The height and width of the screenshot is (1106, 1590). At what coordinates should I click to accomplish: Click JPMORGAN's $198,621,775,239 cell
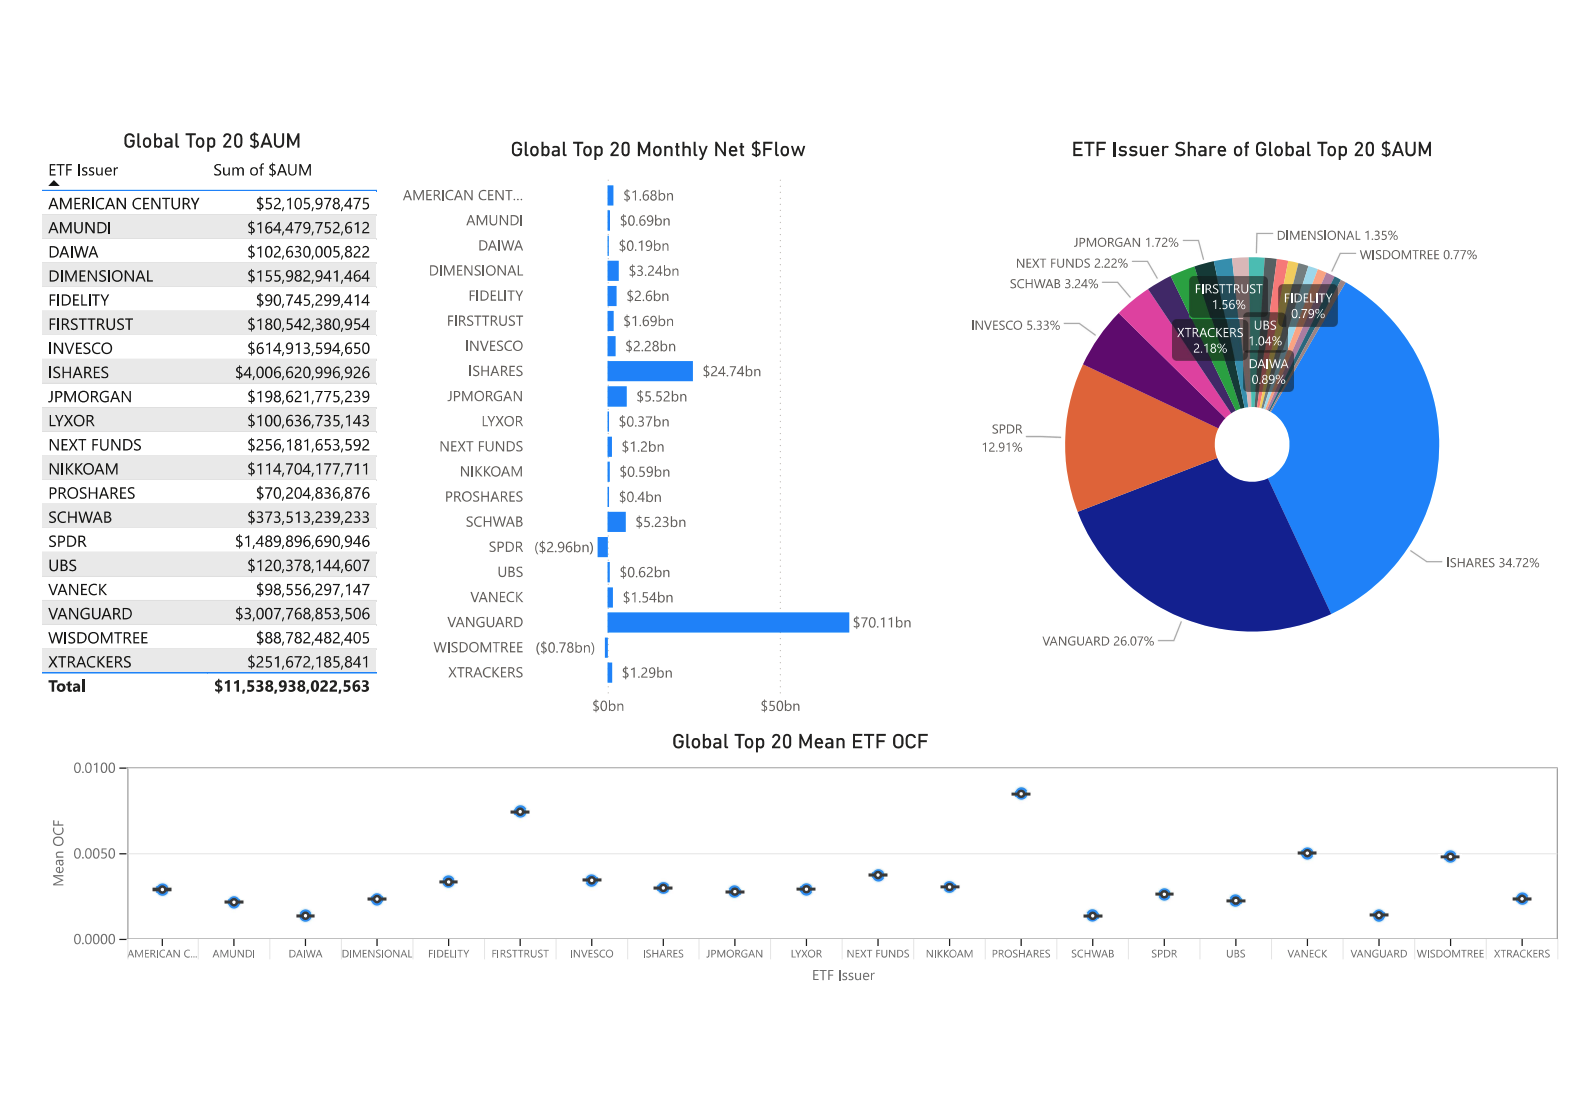pyautogui.click(x=308, y=397)
